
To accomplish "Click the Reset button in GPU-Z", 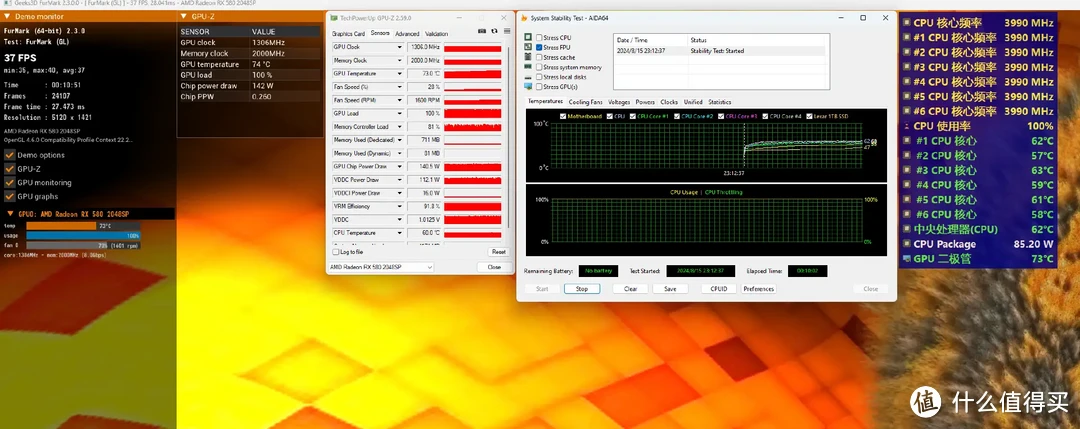I will 498,252.
